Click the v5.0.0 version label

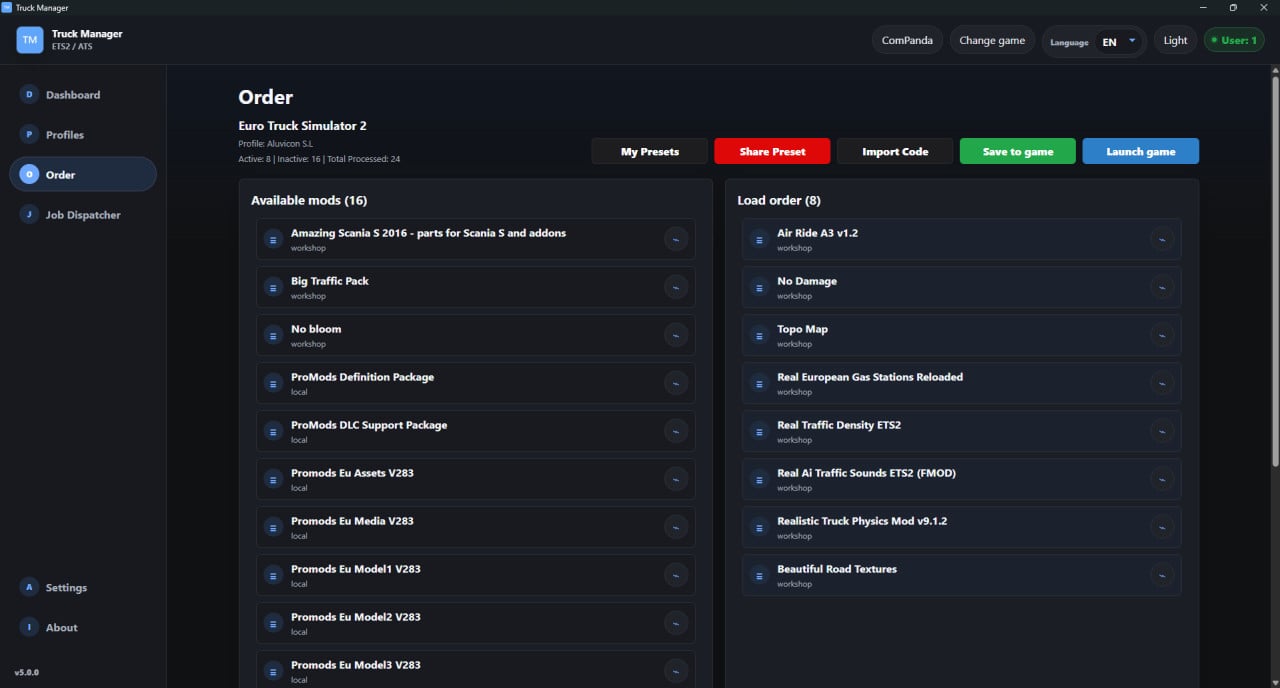click(x=27, y=672)
